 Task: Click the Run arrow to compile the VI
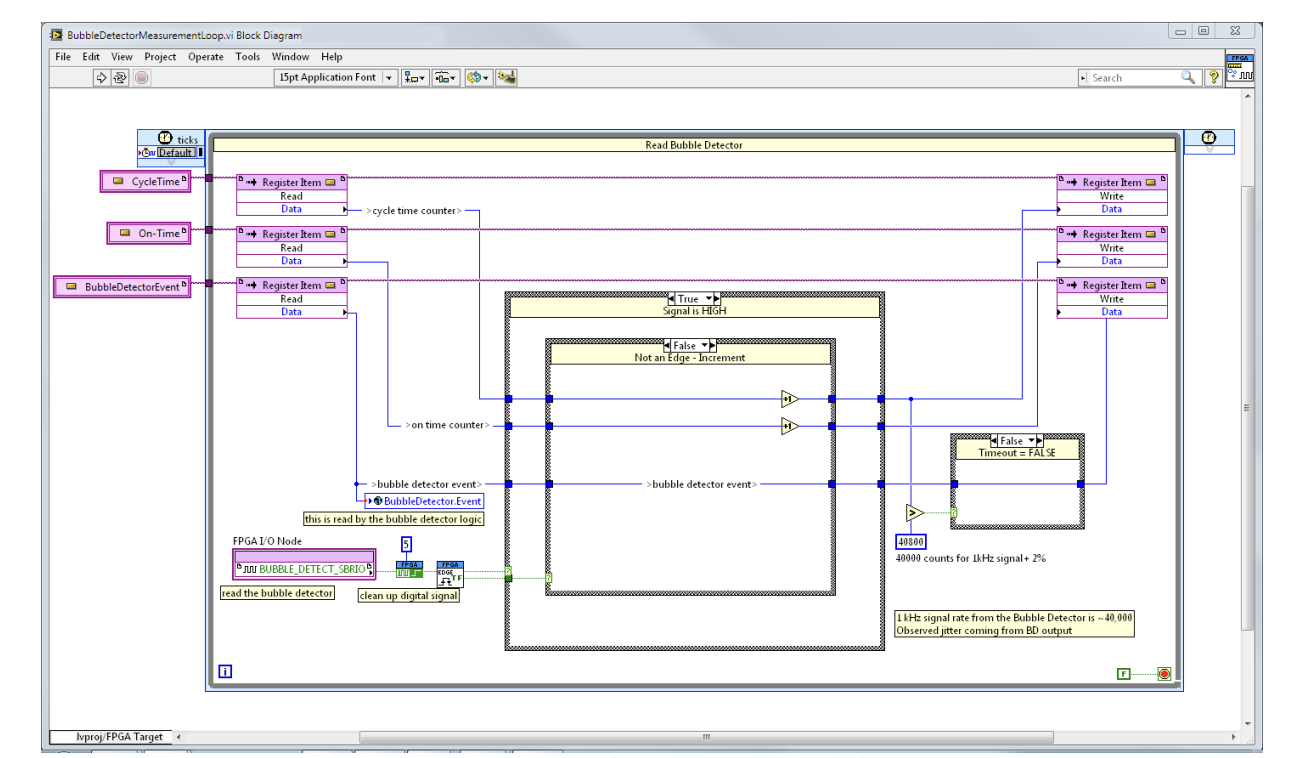pos(100,77)
